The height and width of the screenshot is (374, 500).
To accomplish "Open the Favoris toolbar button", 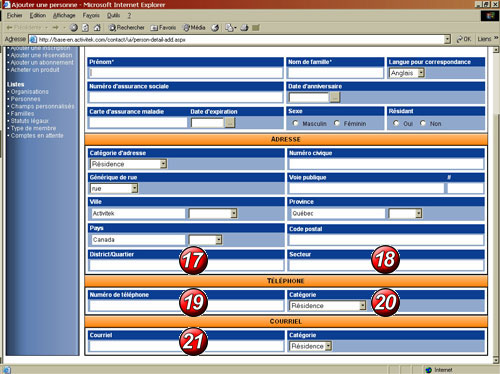I will click(x=163, y=28).
